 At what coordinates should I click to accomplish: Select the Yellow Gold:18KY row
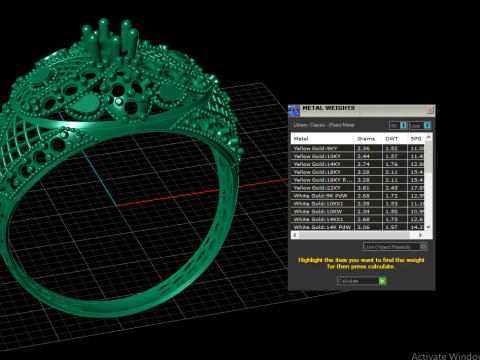[358, 172]
